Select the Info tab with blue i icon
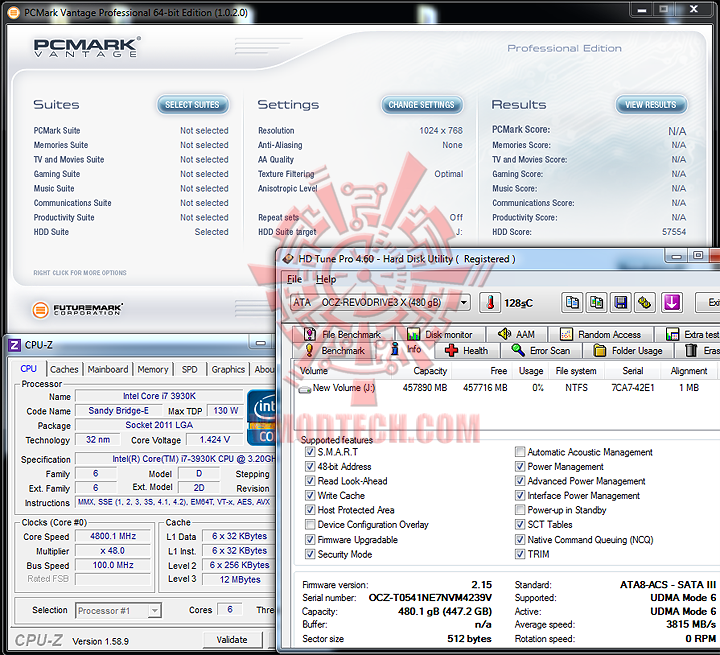720x655 pixels. click(x=394, y=349)
